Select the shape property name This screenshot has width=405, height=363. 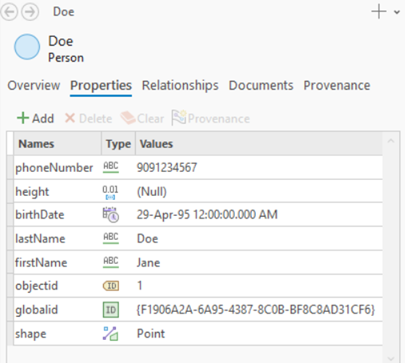coord(31,334)
